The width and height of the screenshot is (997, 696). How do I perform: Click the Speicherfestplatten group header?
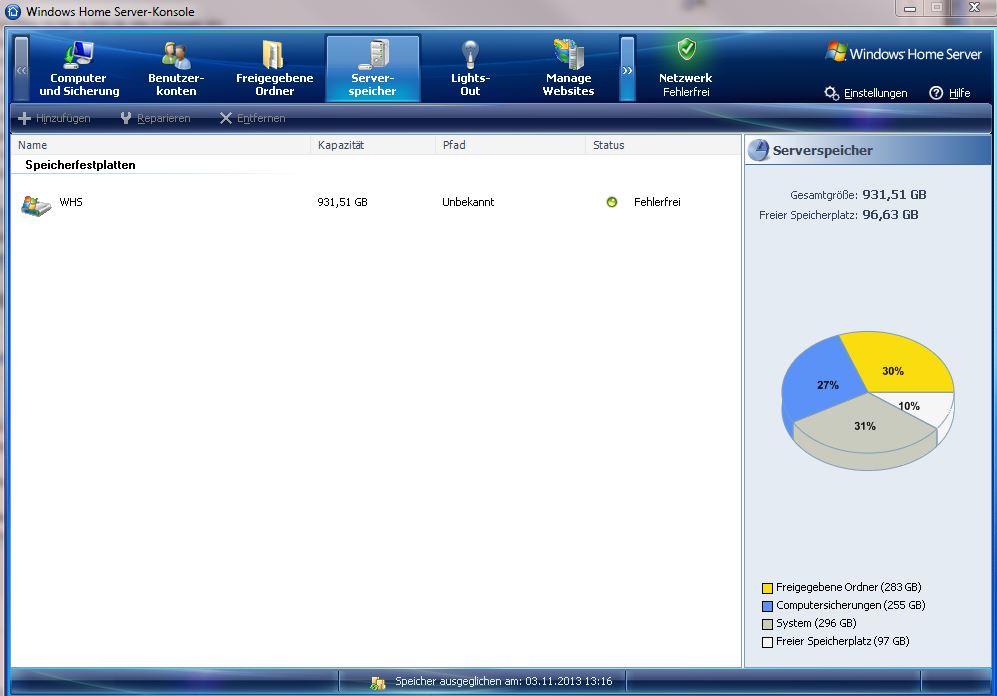point(80,165)
